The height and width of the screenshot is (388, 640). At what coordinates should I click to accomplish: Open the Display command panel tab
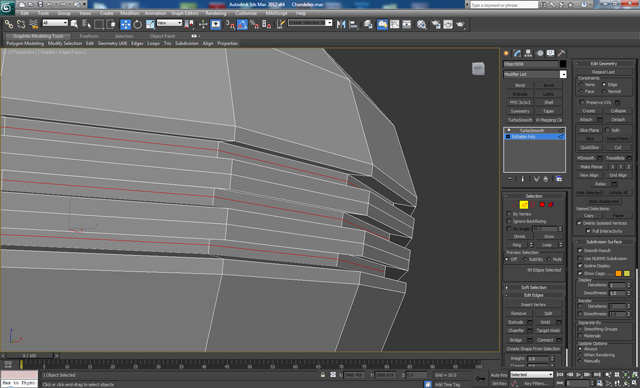coord(551,53)
